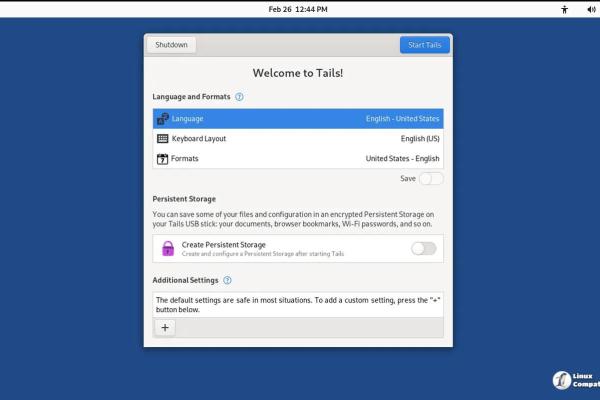The width and height of the screenshot is (600, 400).
Task: Click the Shutdown button
Action: [x=171, y=45]
